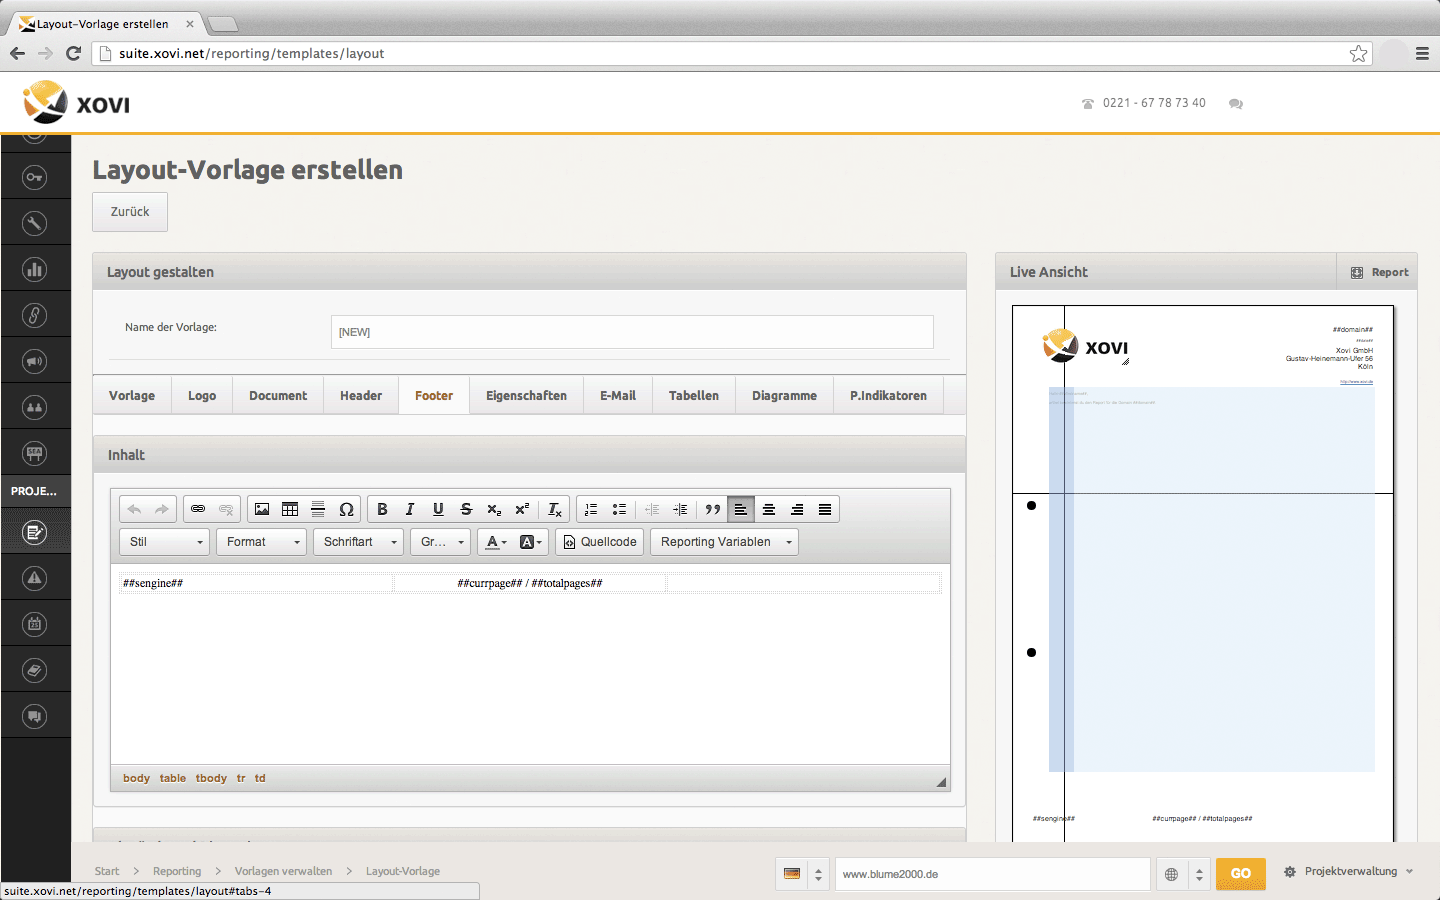Insert an image using the image icon

(262, 509)
